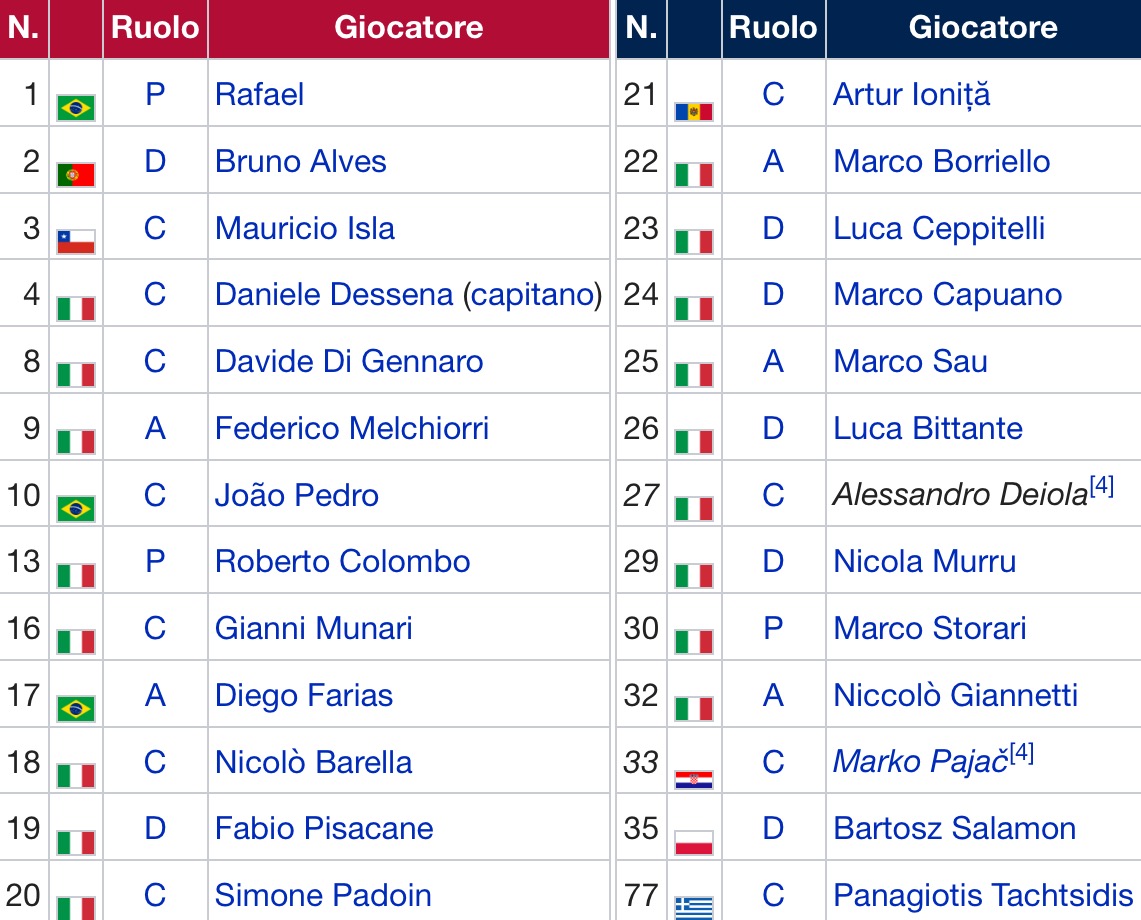Open the Federico Melchiorri link
1141x920 pixels.
[x=352, y=428]
